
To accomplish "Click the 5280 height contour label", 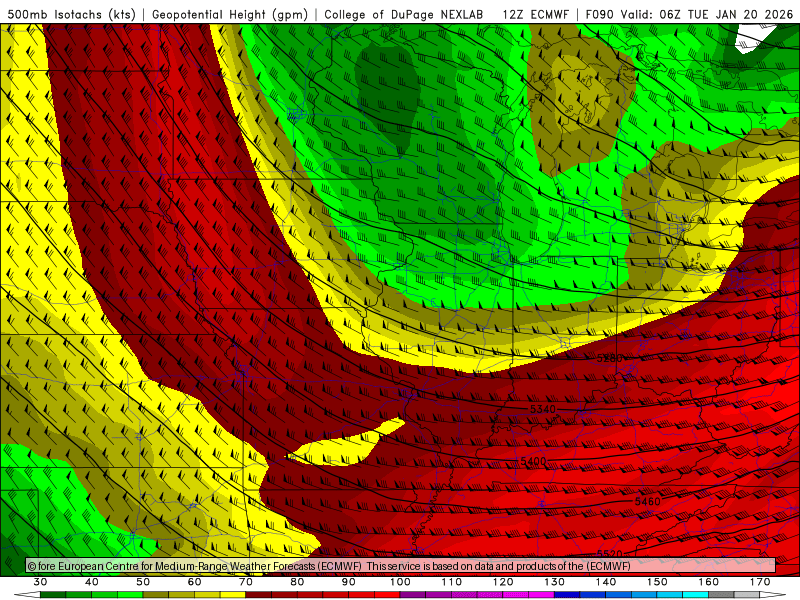I will [x=610, y=358].
